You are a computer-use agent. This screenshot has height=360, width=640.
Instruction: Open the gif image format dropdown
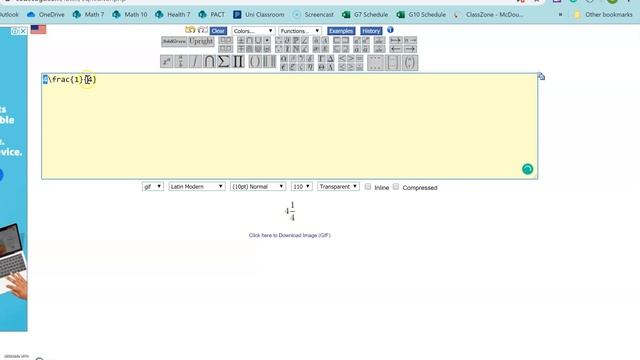pyautogui.click(x=153, y=187)
